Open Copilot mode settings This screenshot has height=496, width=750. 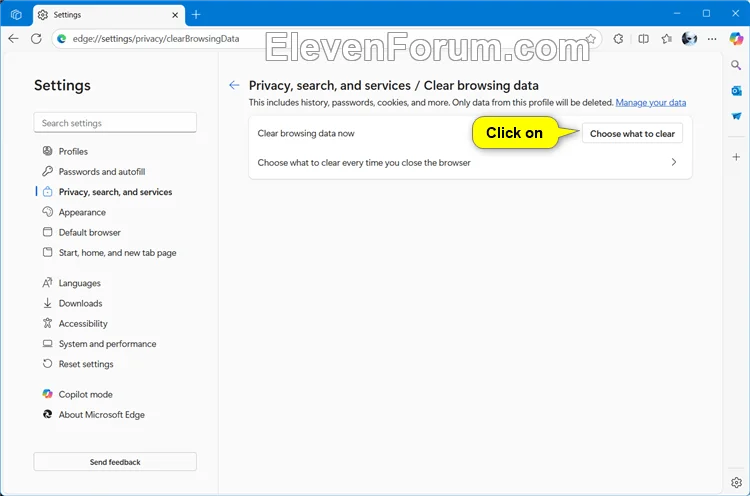pos(85,395)
